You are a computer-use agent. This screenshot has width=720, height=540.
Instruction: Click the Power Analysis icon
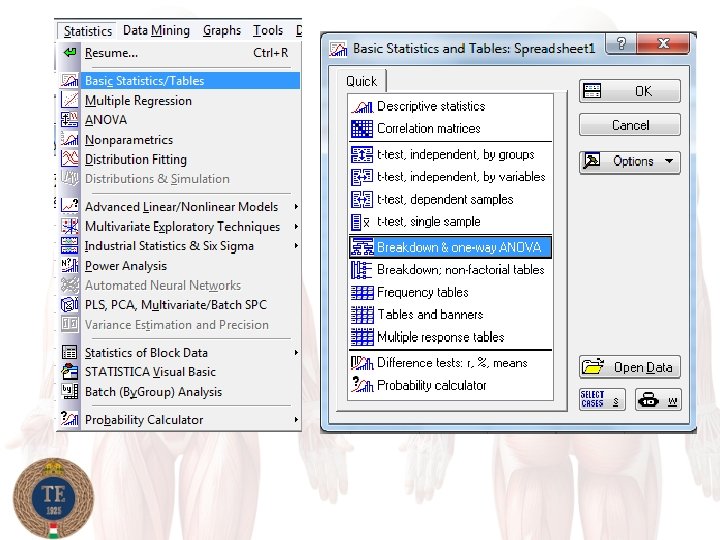(x=70, y=265)
